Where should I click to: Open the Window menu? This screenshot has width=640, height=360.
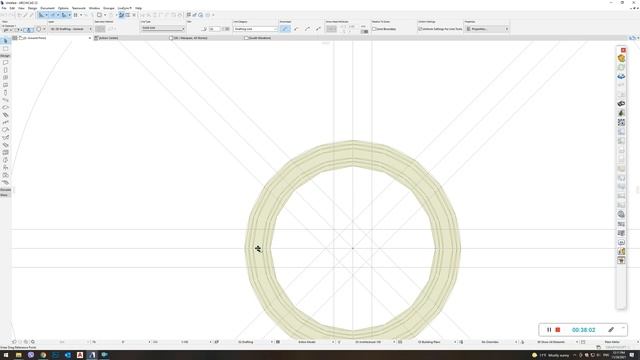(x=94, y=8)
